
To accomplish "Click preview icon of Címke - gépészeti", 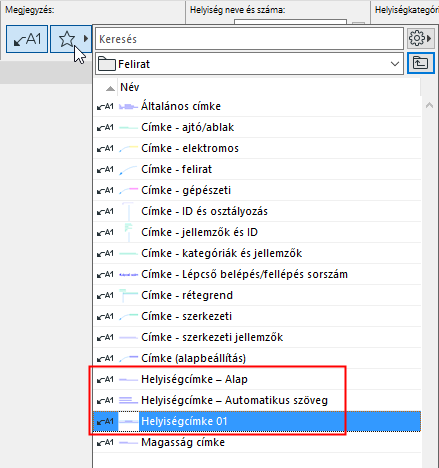I will coord(128,190).
